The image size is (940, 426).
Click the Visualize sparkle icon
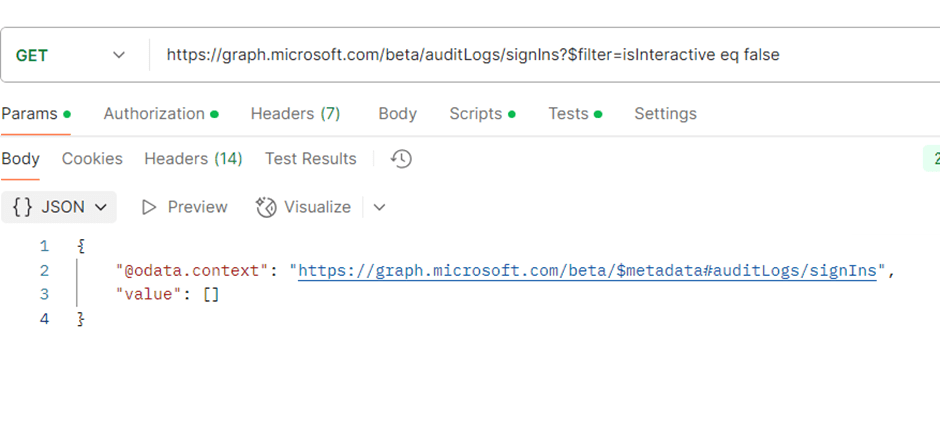(266, 207)
